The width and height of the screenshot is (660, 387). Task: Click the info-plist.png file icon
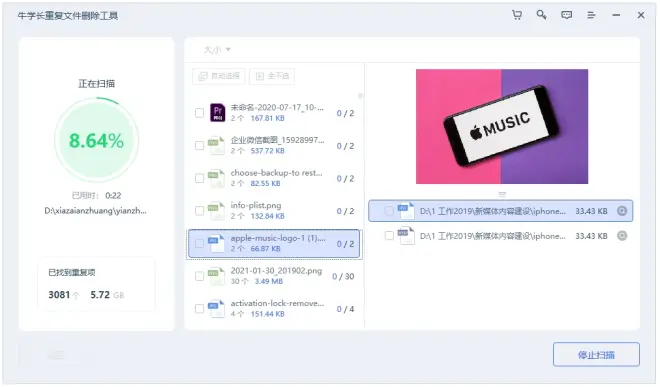[x=216, y=211]
